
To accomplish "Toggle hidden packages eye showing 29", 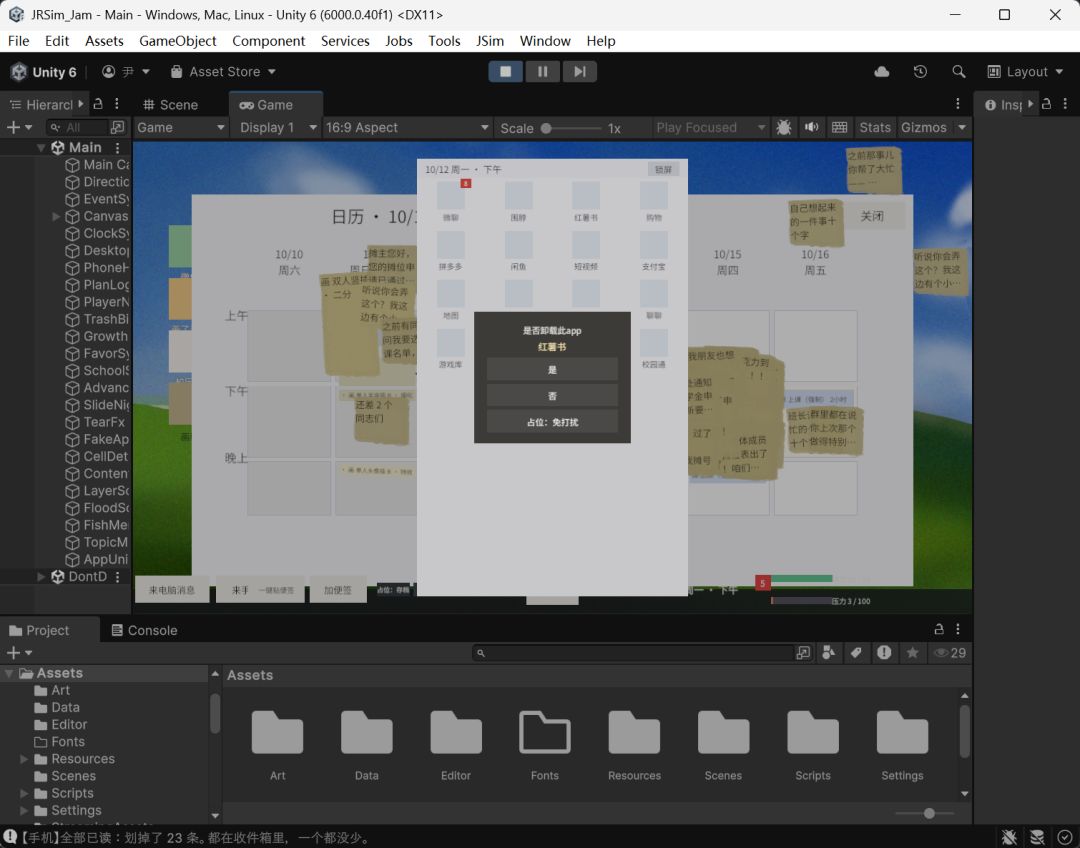I will tap(950, 652).
